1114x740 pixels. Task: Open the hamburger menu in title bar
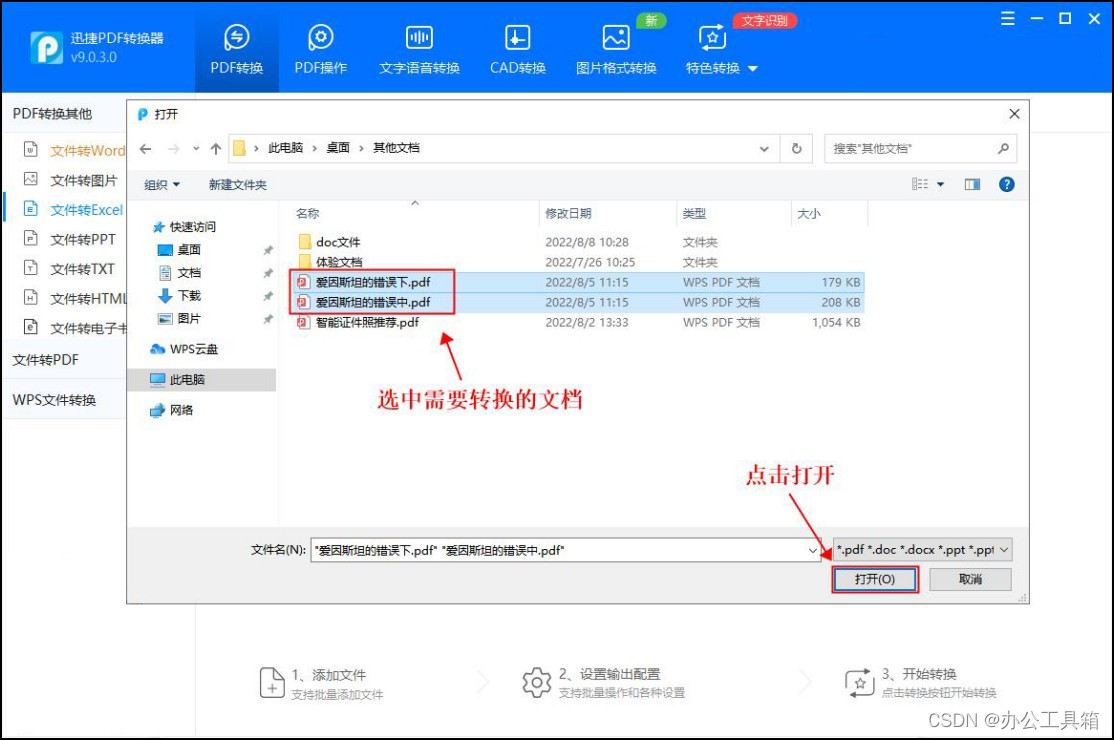coord(1007,18)
